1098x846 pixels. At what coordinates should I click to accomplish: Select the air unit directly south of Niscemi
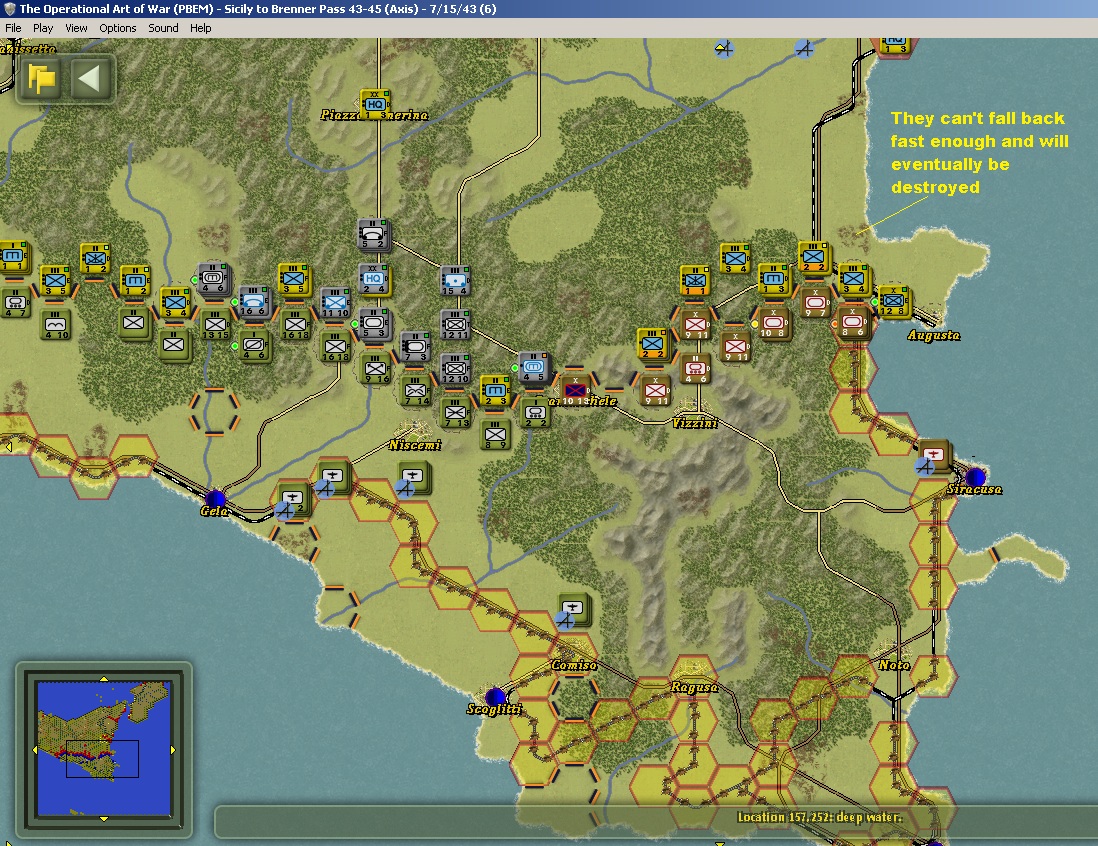413,478
